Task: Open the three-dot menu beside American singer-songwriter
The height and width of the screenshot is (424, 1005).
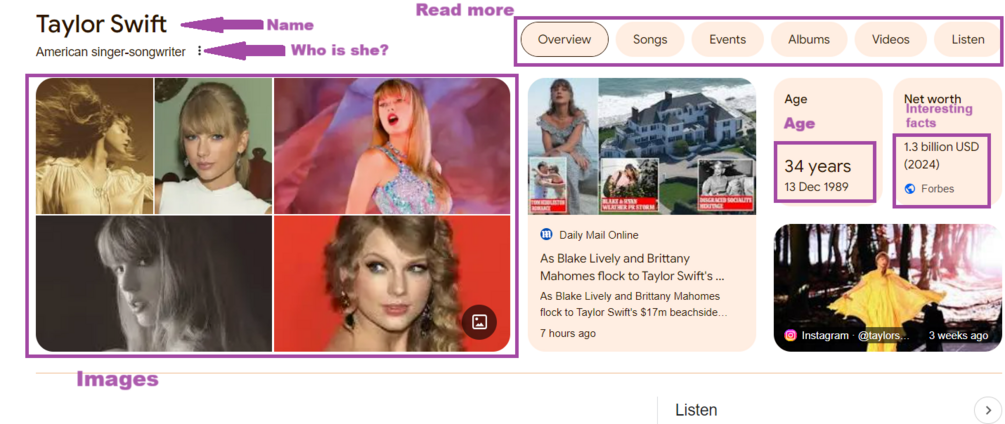Action: tap(199, 51)
